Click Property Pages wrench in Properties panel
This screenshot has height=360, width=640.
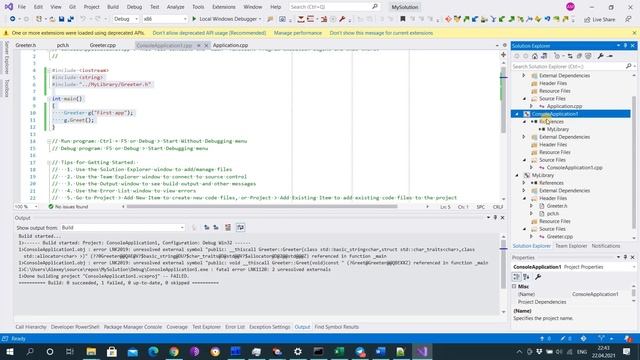coord(538,277)
